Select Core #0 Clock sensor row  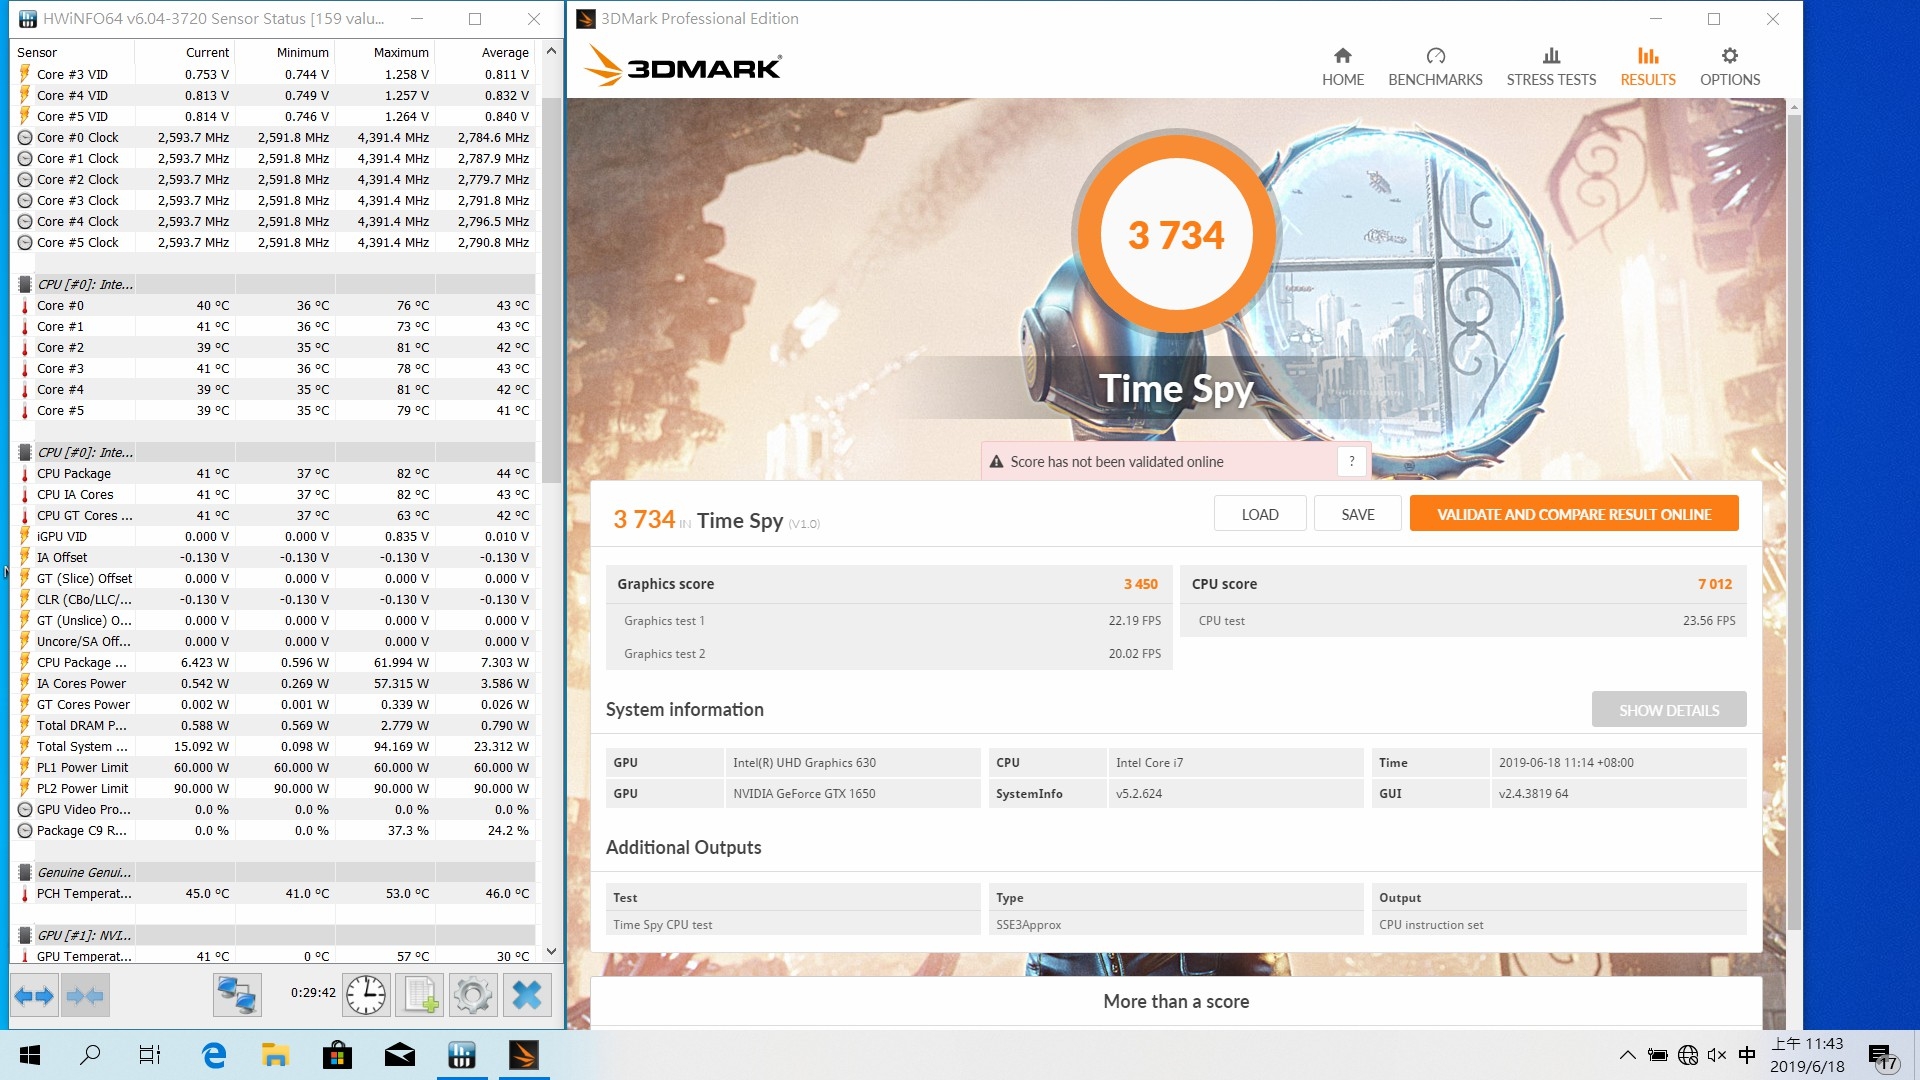point(274,138)
